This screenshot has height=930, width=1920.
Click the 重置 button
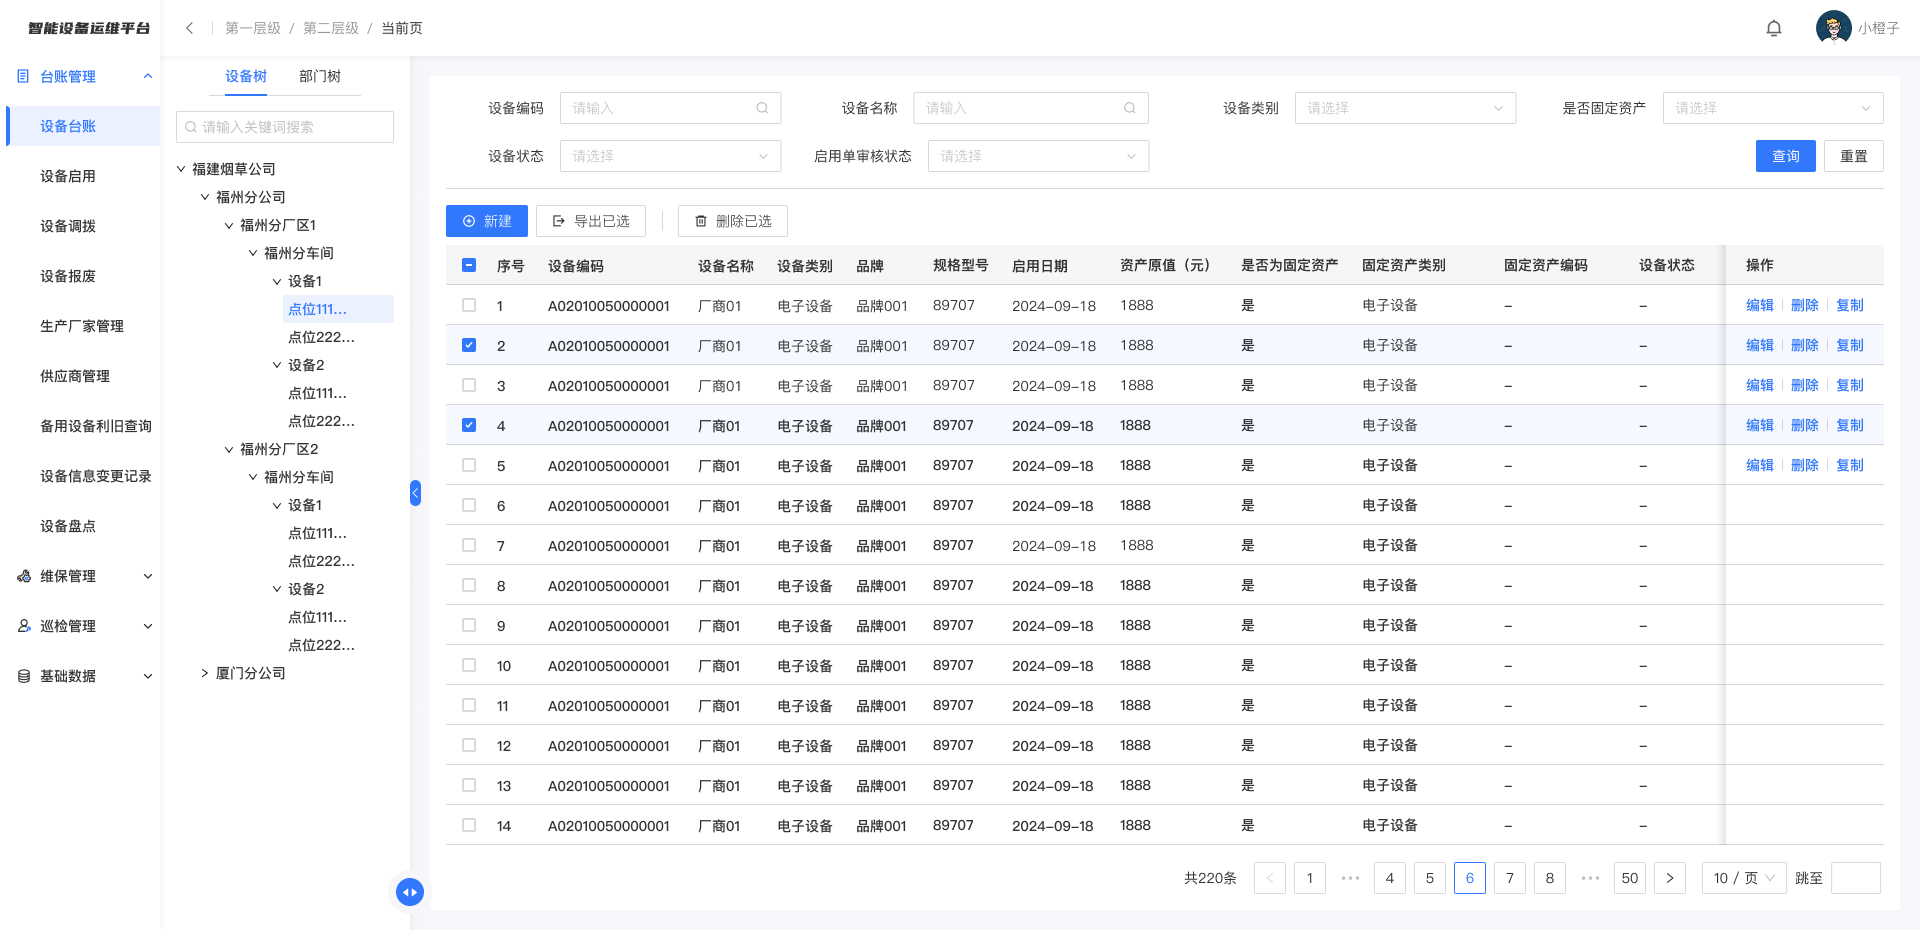click(x=1854, y=156)
